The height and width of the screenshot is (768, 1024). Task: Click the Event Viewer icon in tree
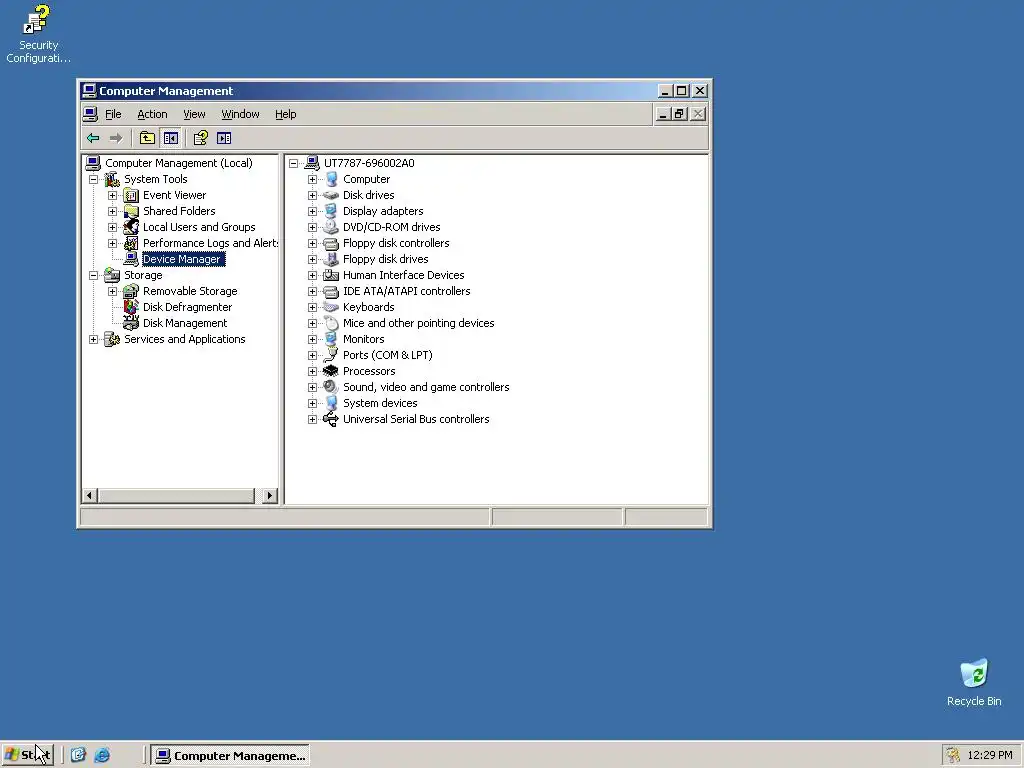[x=131, y=195]
